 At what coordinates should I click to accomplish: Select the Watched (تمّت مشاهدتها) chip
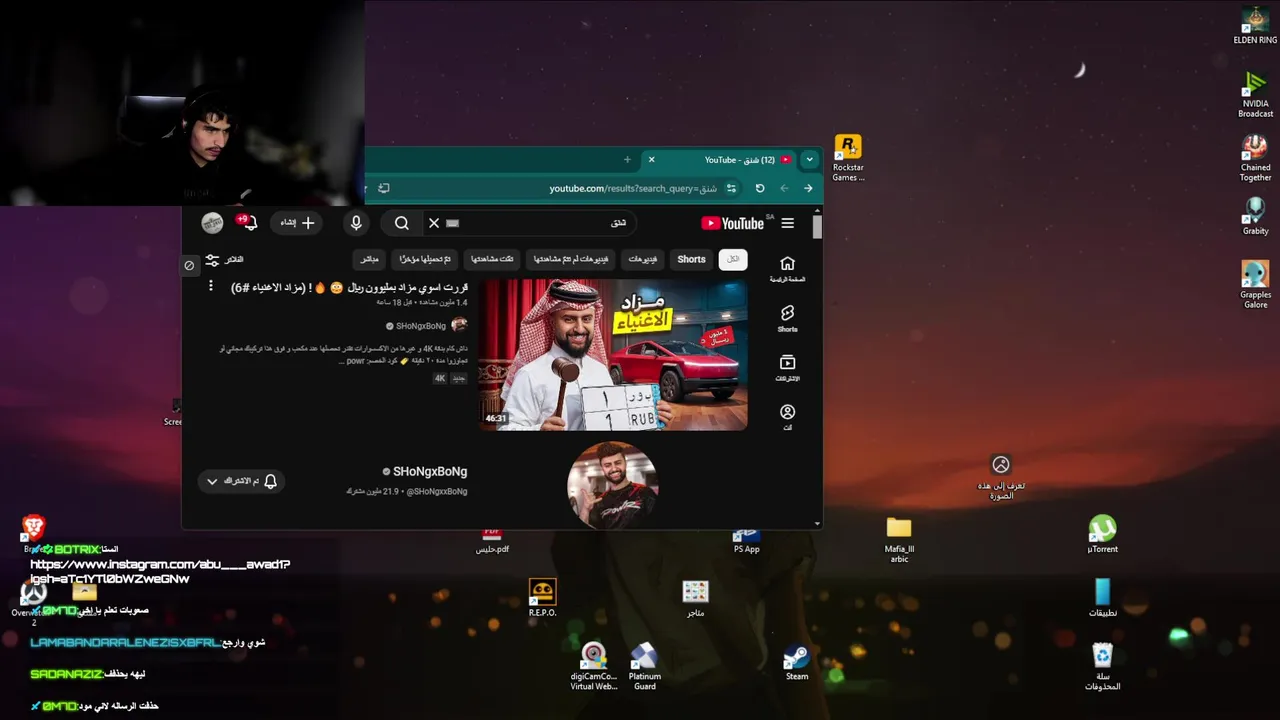(492, 259)
